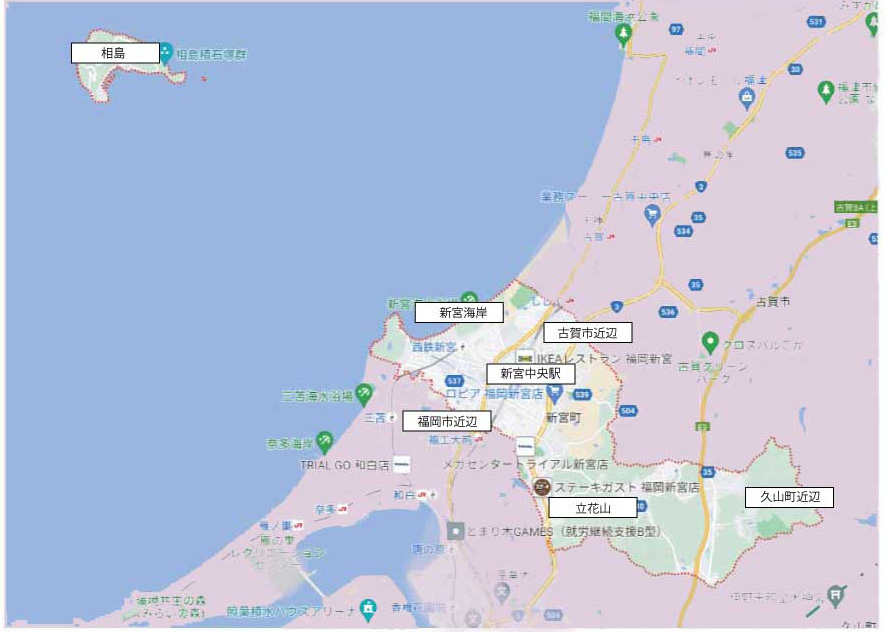Select the 業務スーパー shopping cart pin
The height and width of the screenshot is (632, 885).
pyautogui.click(x=652, y=212)
